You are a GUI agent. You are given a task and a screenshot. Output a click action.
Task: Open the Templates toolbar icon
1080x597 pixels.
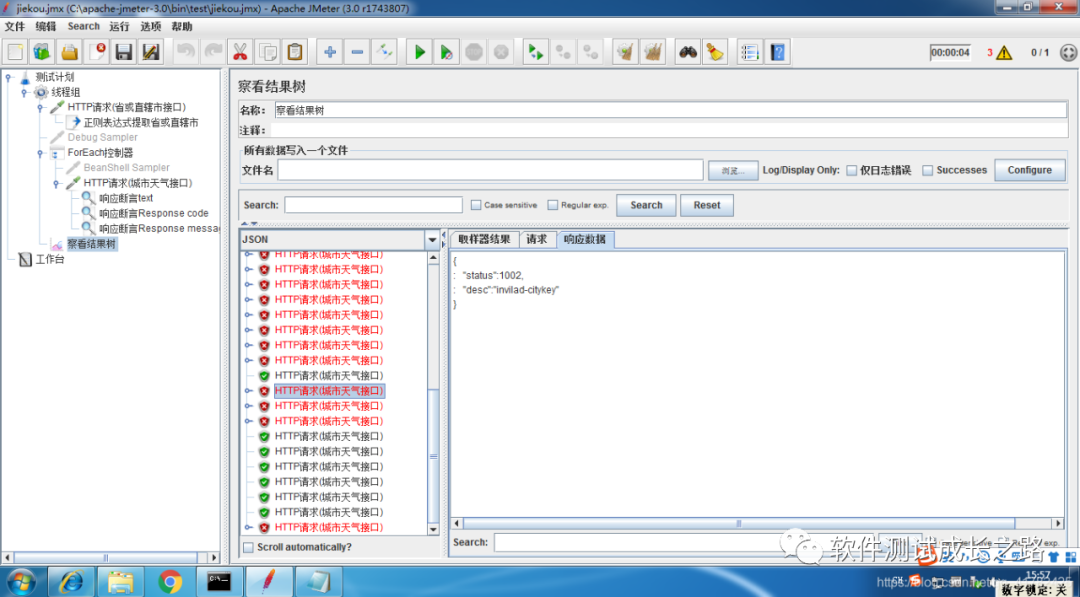coord(42,52)
